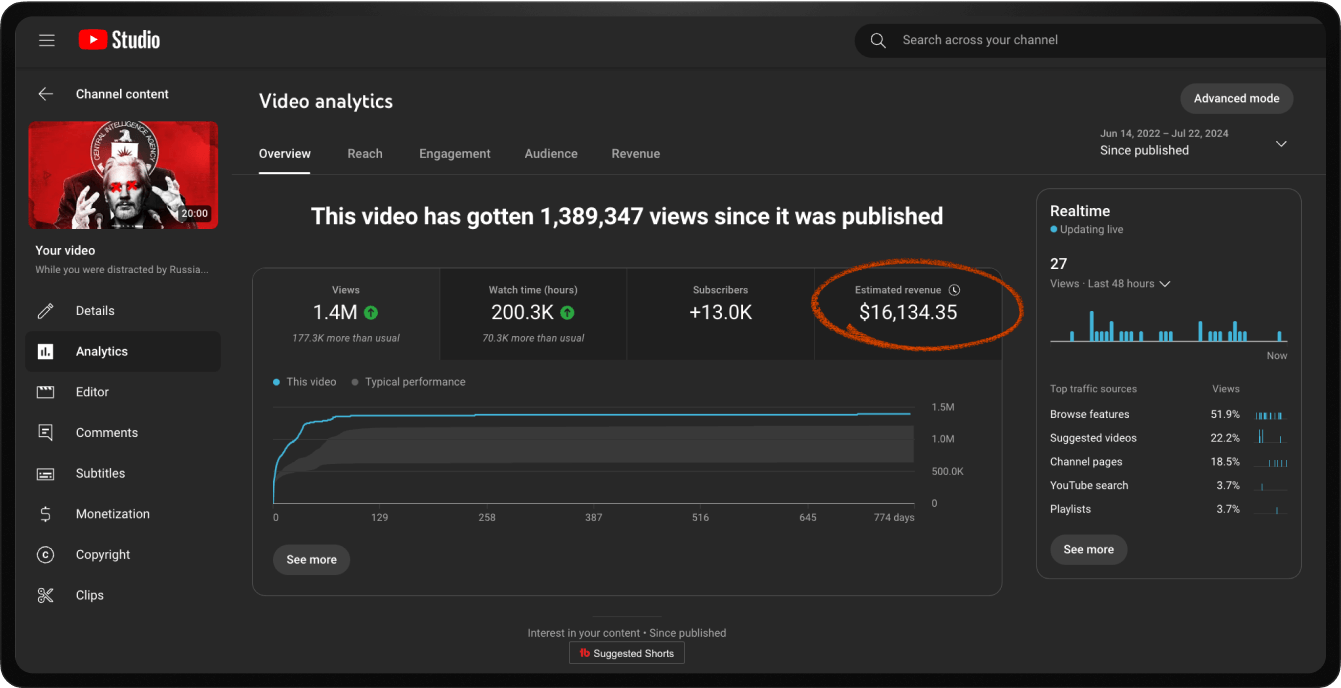
Task: Switch to the Reach tab
Action: pyautogui.click(x=365, y=154)
